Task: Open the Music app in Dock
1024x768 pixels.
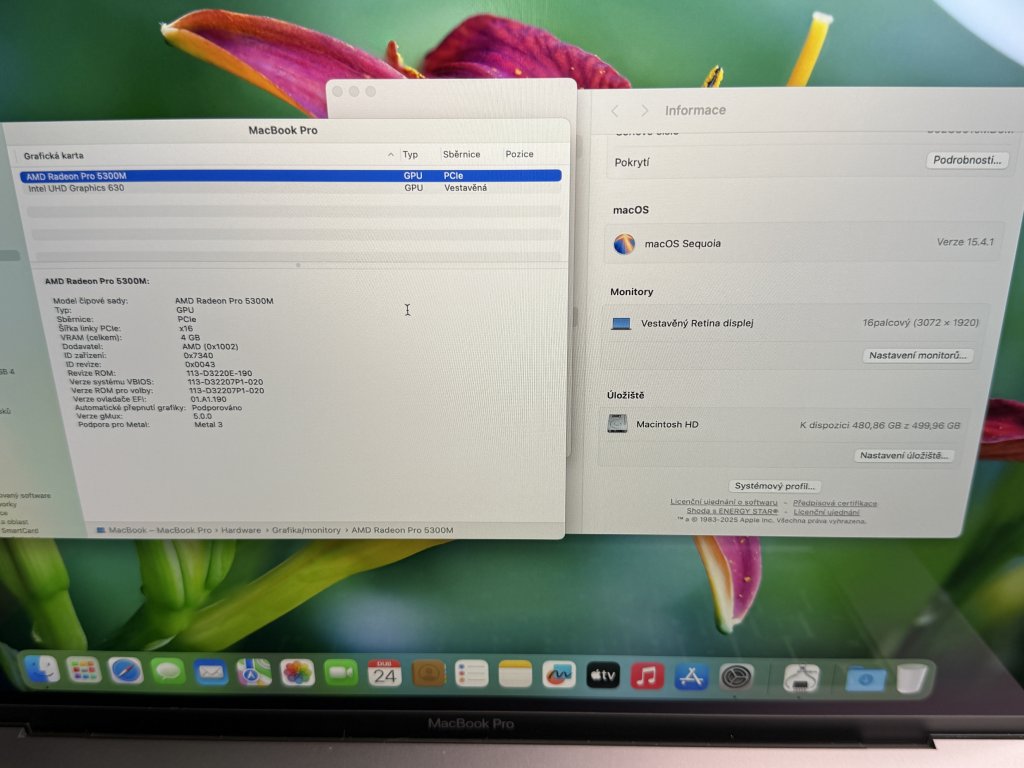Action: coord(647,677)
